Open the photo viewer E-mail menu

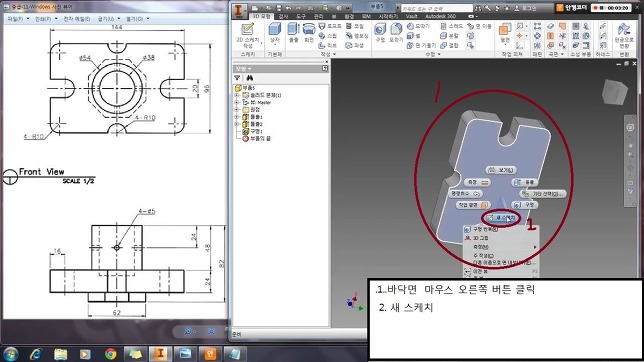point(76,19)
